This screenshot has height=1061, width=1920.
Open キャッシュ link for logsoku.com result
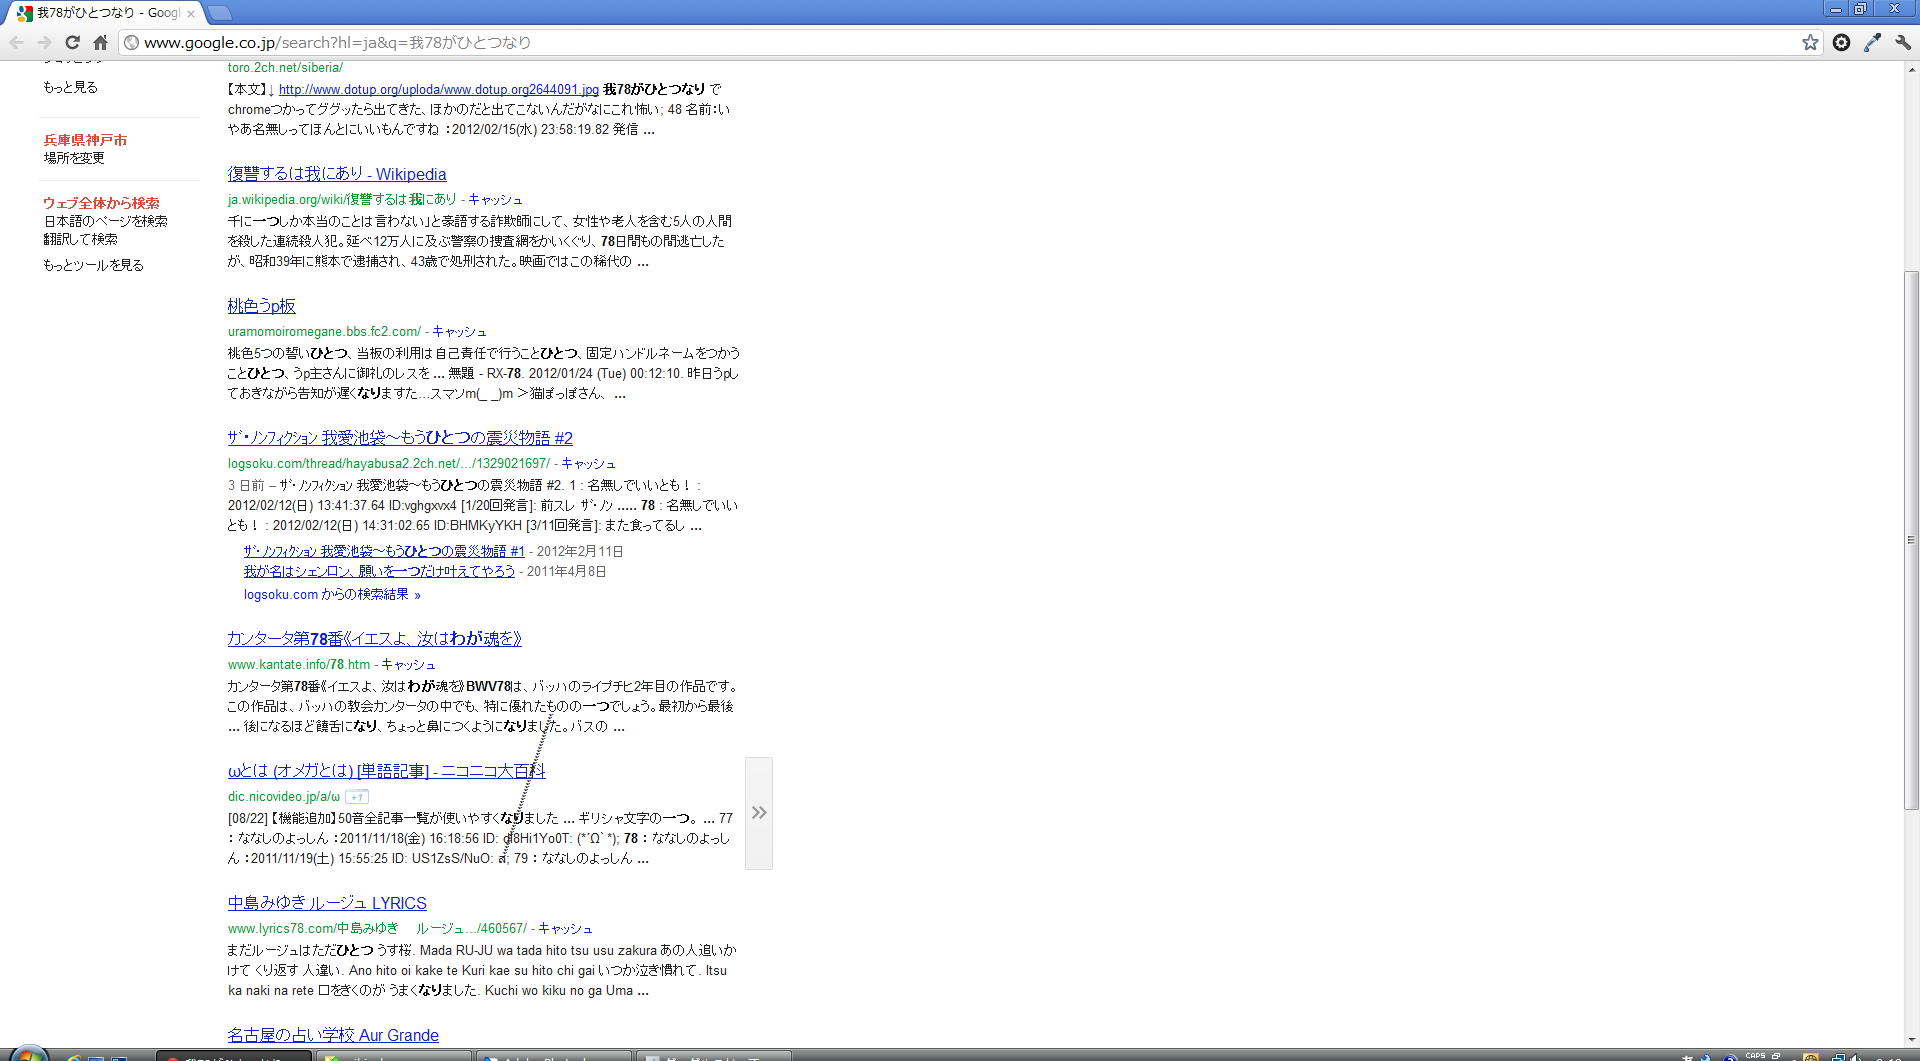click(588, 464)
